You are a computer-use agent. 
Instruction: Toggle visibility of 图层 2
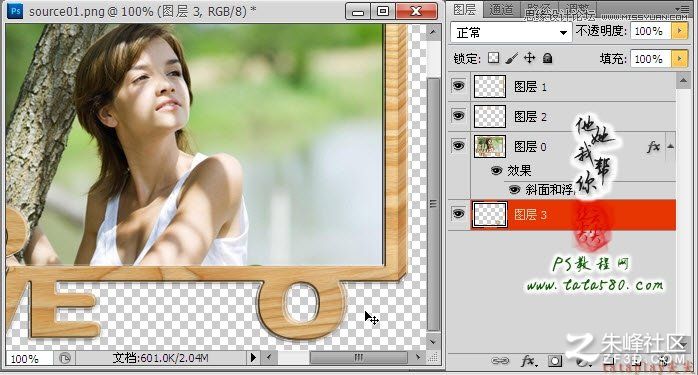tap(459, 116)
